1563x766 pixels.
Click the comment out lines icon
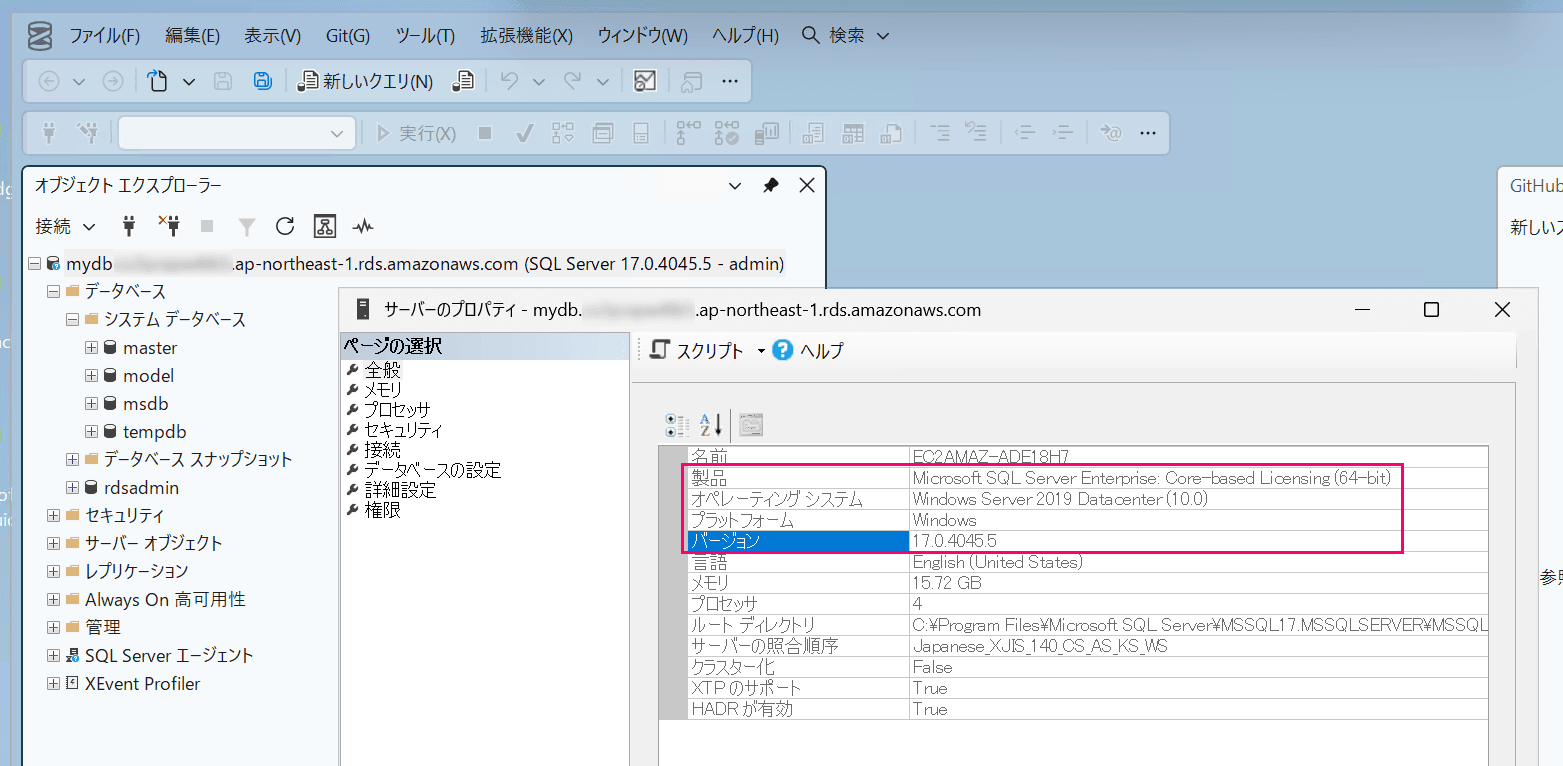pos(940,133)
